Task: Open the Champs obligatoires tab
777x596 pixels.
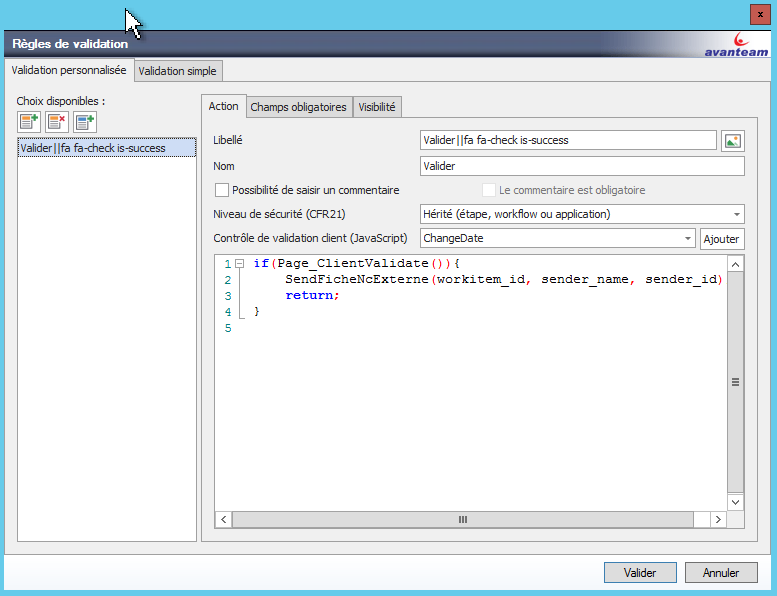Action: (298, 107)
